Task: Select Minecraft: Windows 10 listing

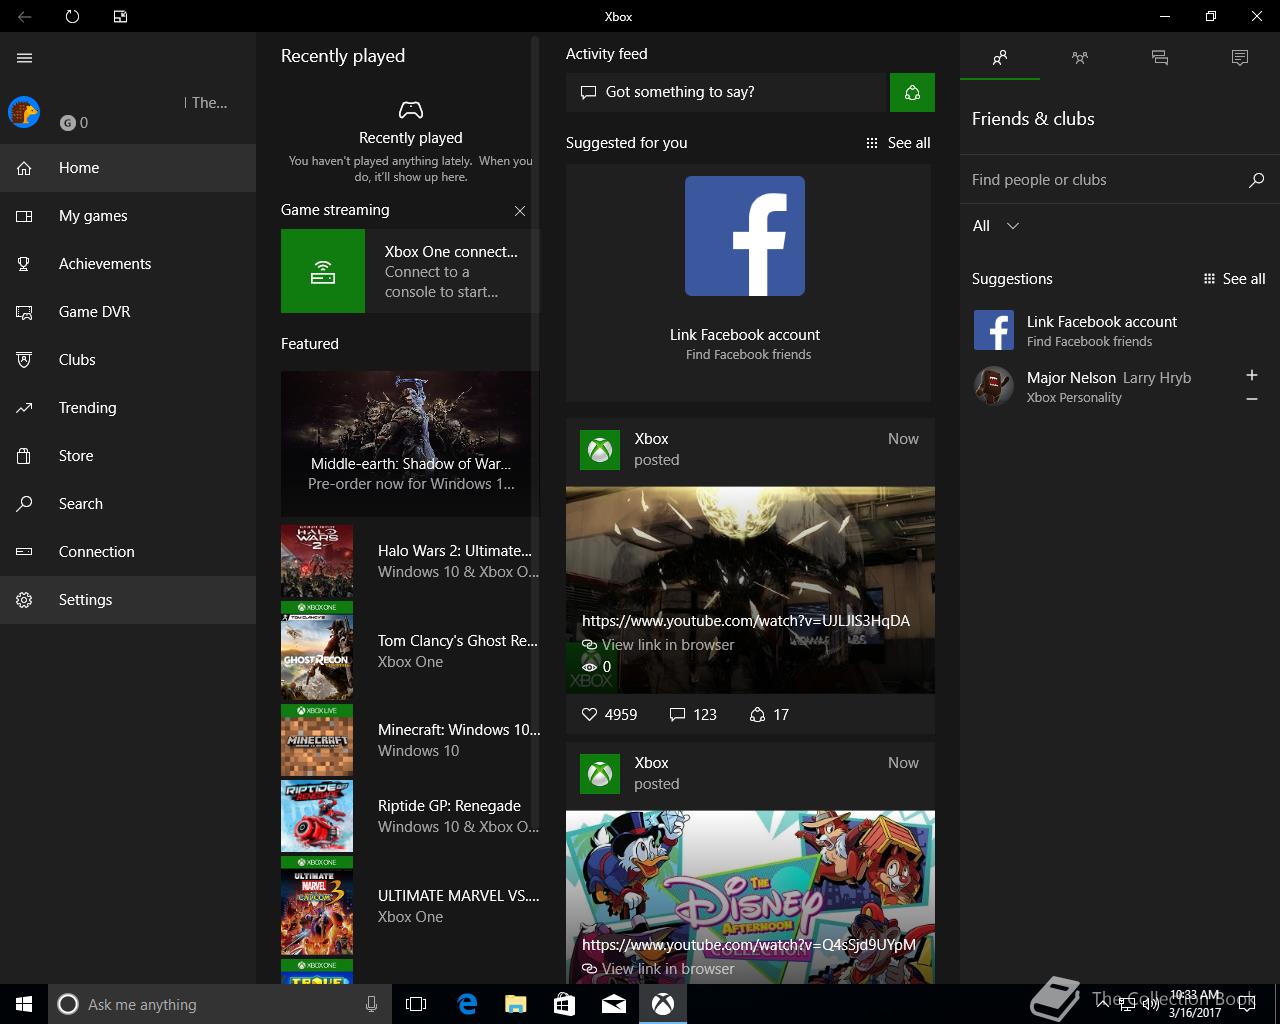Action: 410,740
